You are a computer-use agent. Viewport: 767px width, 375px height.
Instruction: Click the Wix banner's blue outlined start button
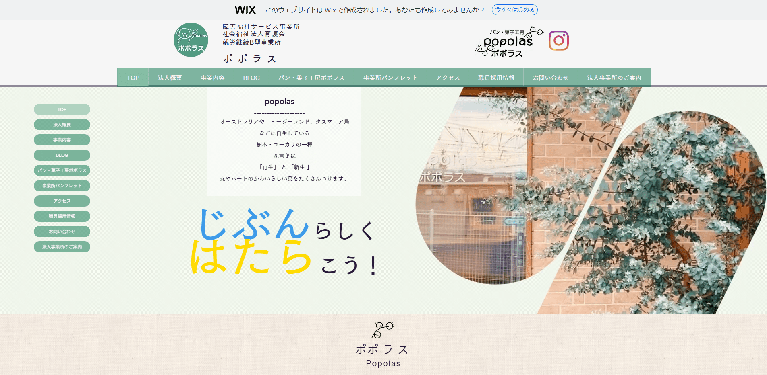(515, 10)
